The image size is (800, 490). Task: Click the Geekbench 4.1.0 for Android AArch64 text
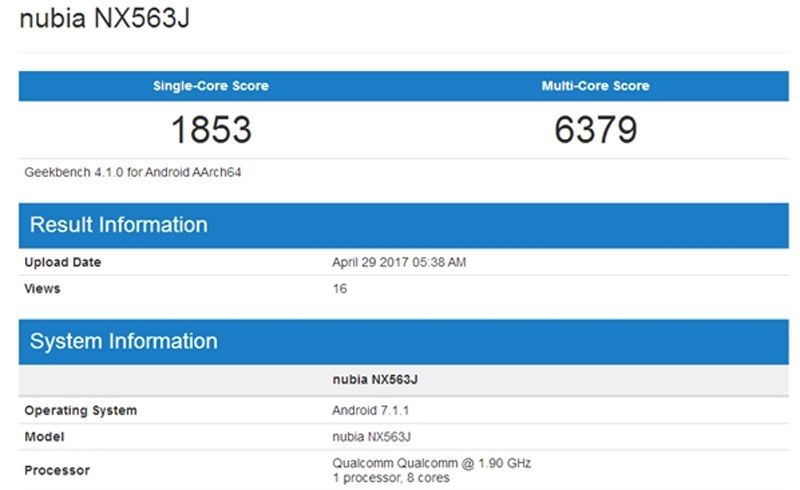133,172
